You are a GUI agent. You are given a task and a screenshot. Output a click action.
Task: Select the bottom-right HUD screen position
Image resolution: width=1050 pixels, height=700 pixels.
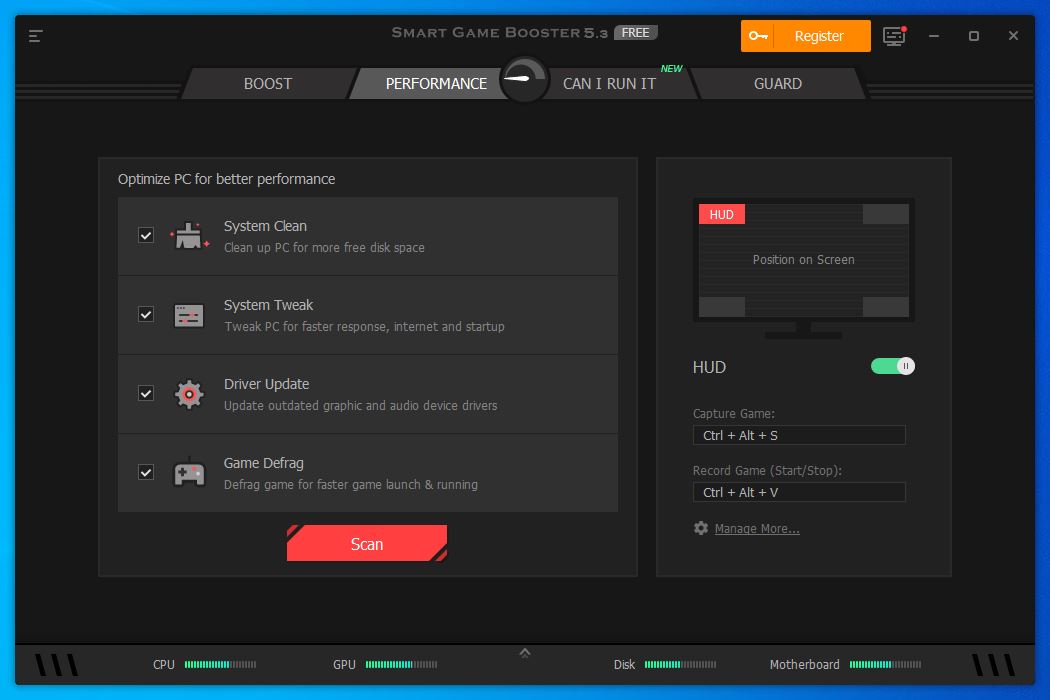[x=885, y=307]
